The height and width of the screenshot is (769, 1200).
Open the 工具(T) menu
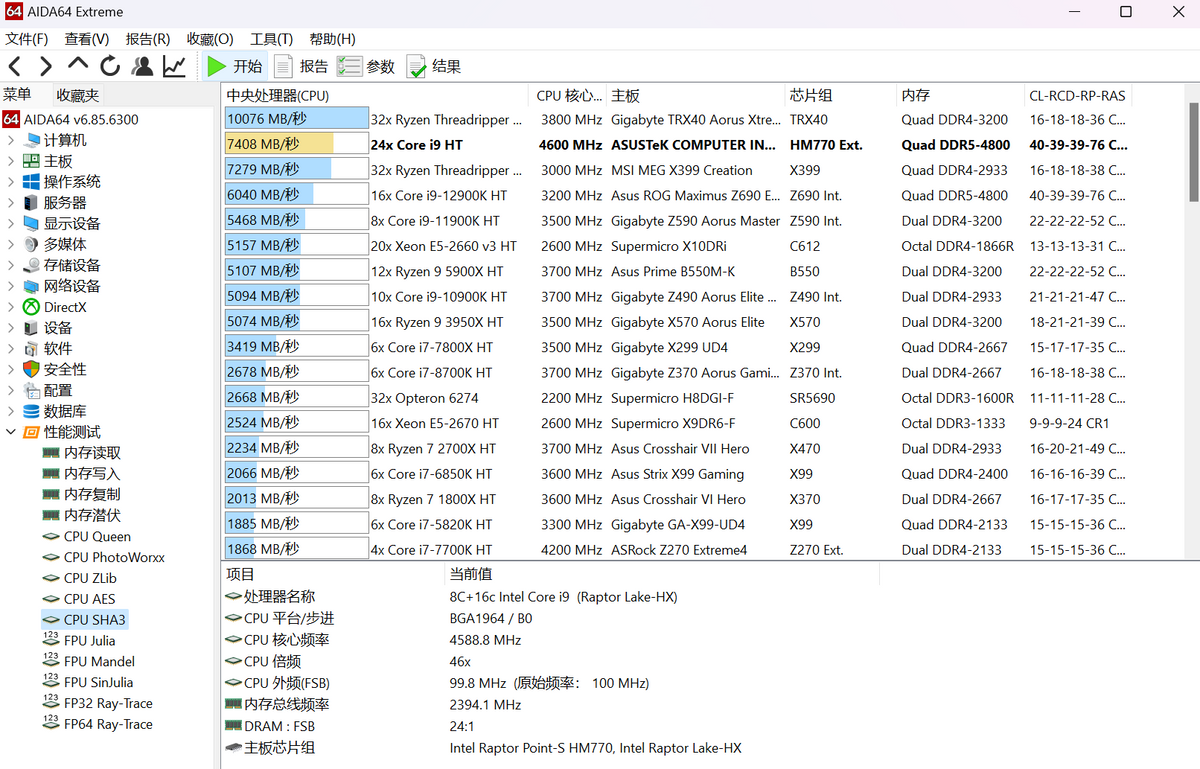click(271, 39)
